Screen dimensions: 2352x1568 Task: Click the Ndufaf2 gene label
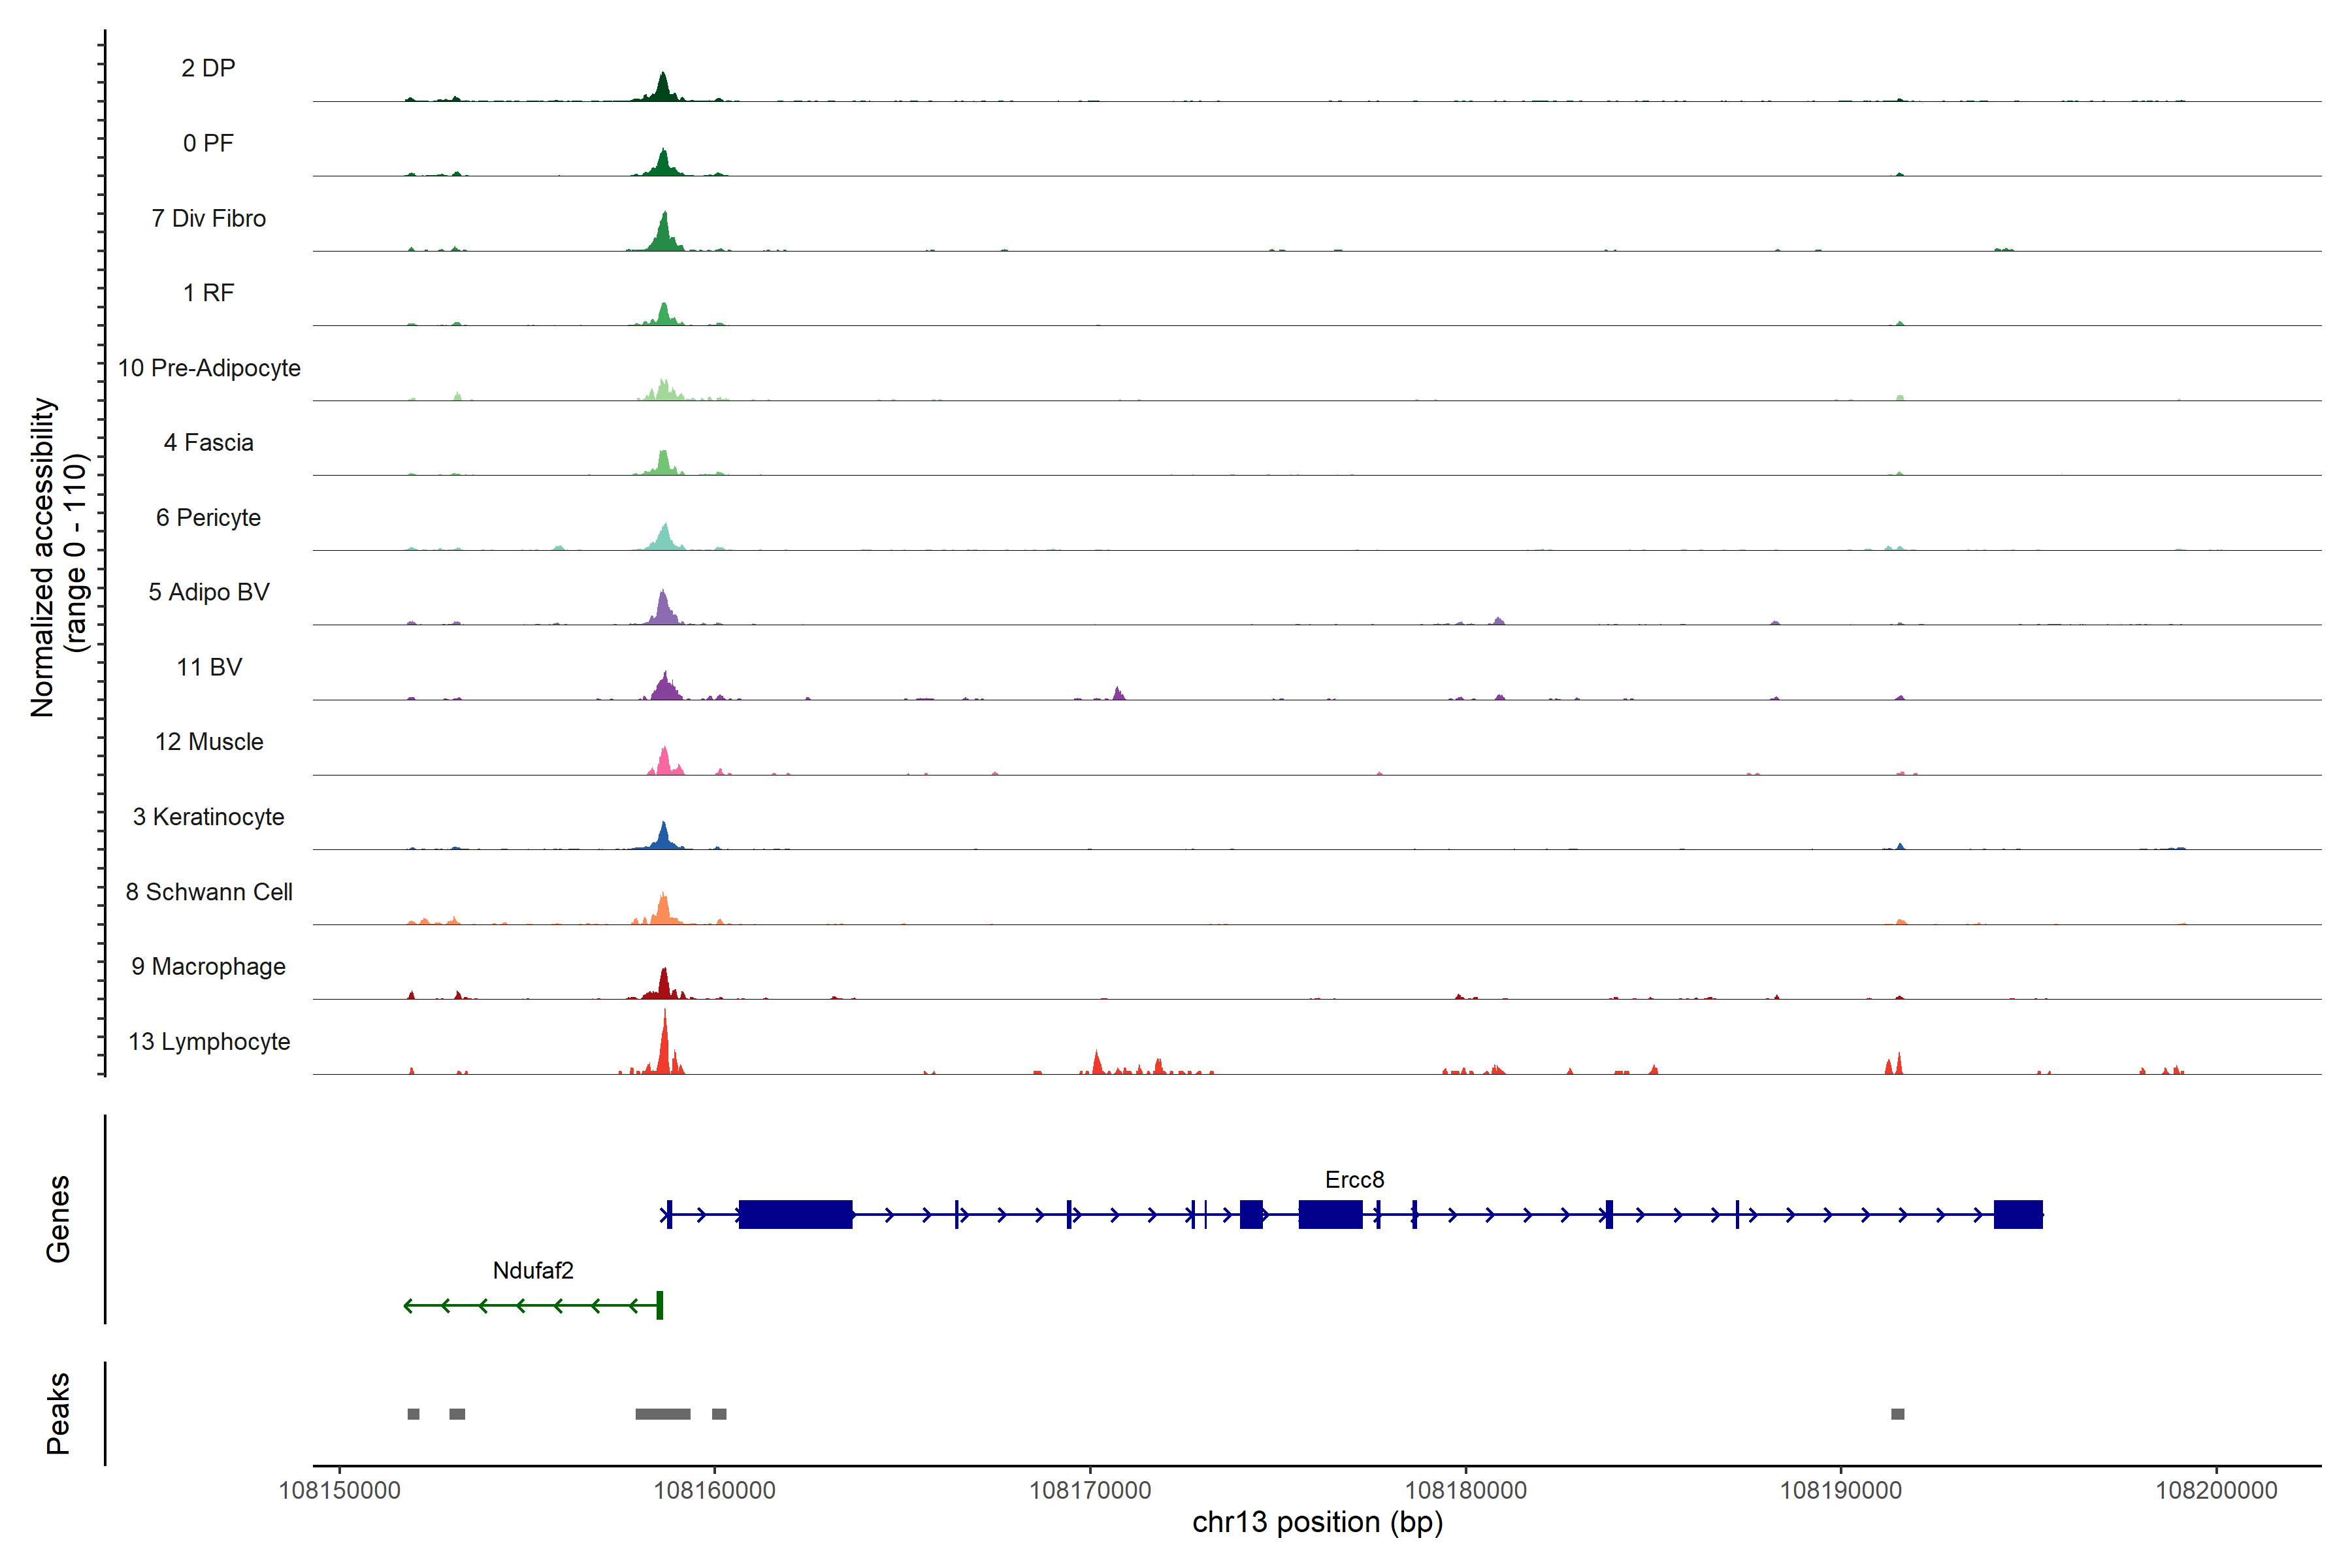pyautogui.click(x=533, y=1271)
